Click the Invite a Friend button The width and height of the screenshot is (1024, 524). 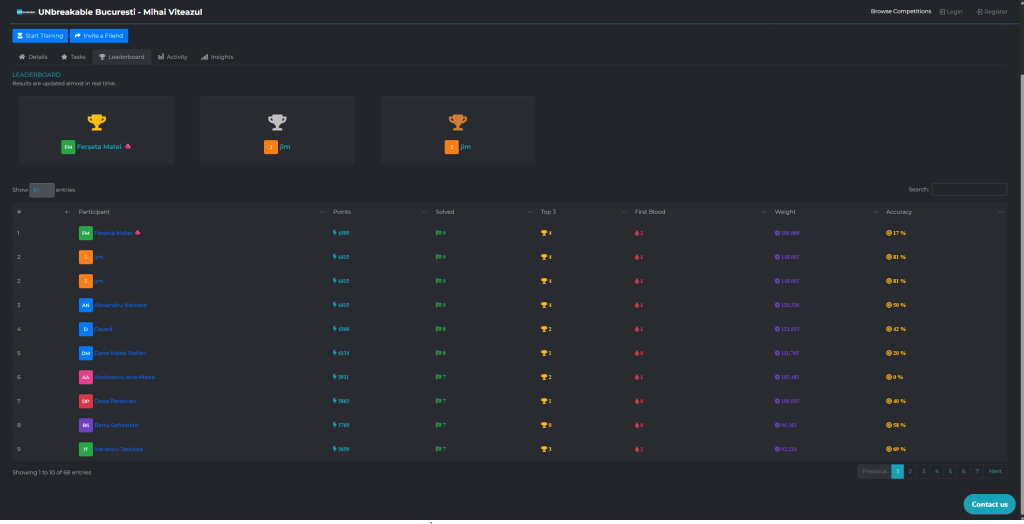[99, 36]
